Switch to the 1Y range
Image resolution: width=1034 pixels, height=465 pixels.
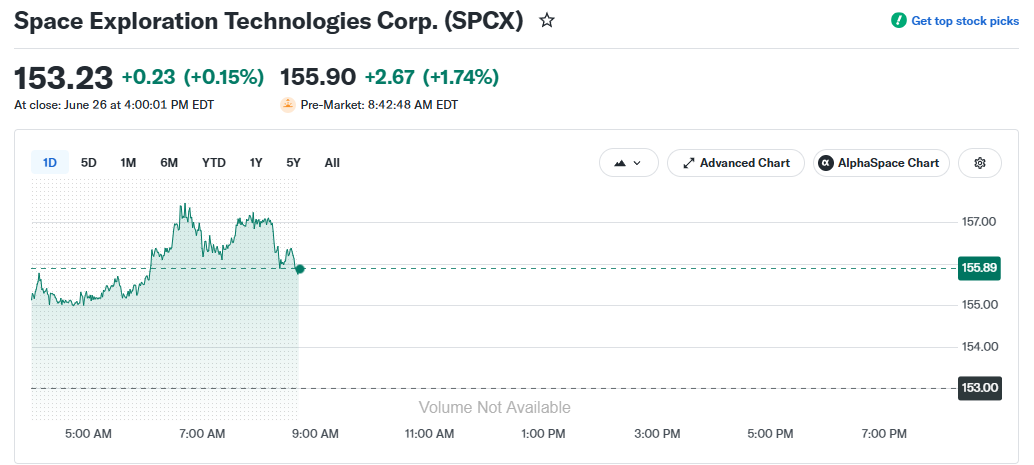coord(256,162)
